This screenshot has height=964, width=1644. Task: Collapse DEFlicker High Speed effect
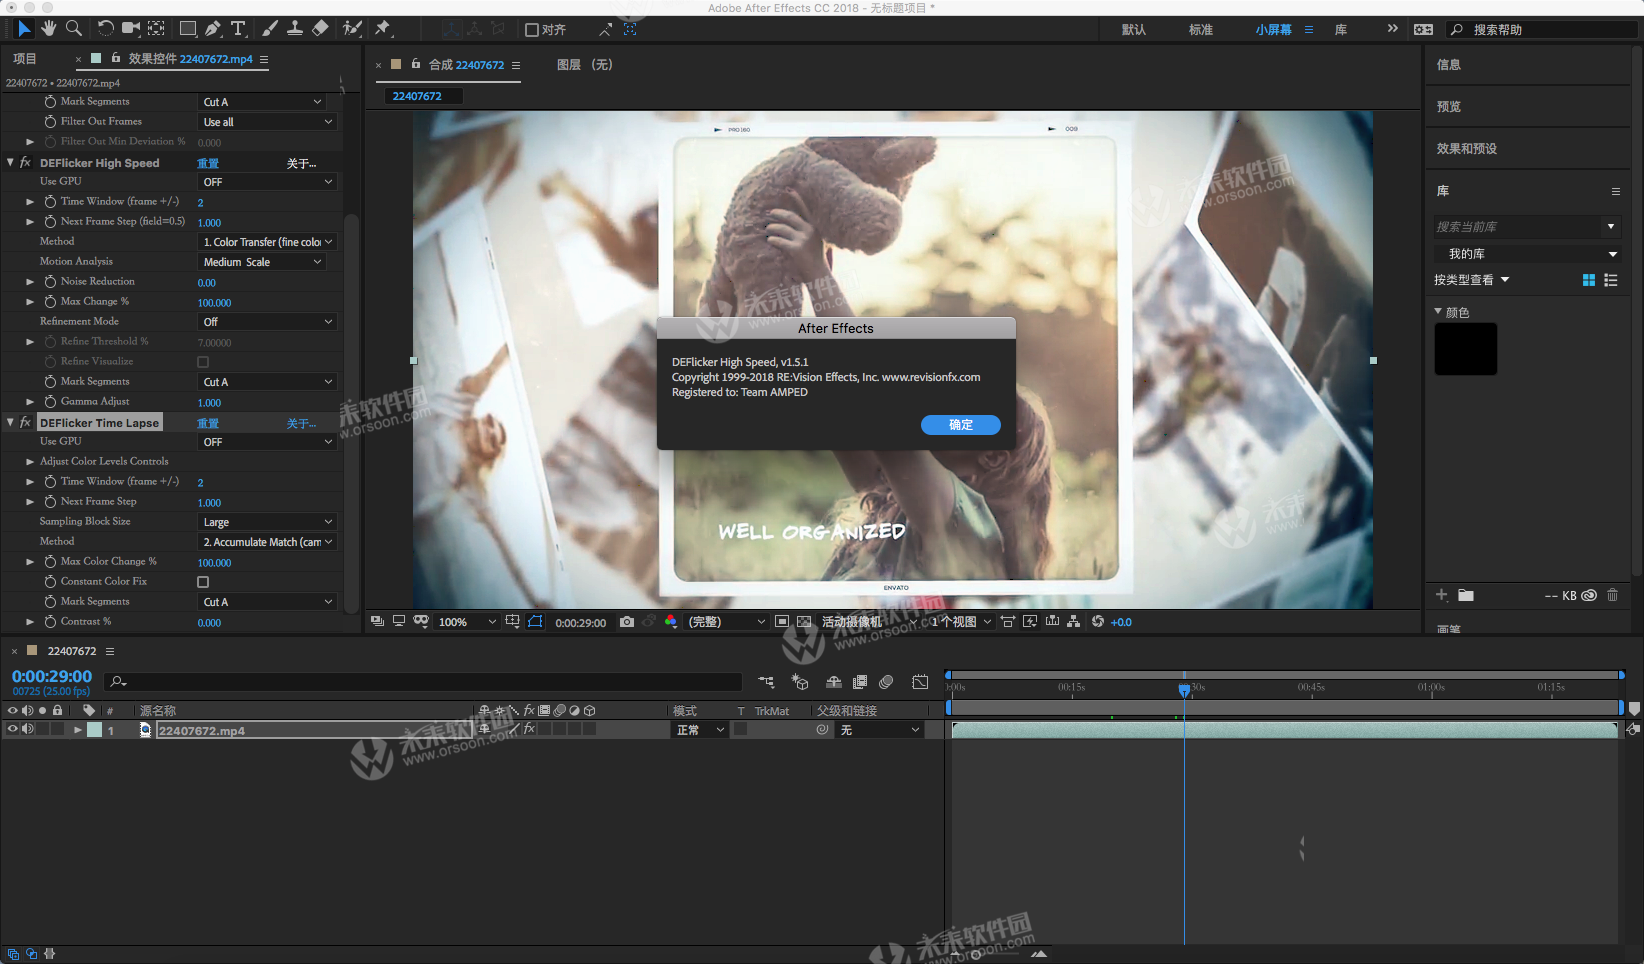tap(11, 162)
